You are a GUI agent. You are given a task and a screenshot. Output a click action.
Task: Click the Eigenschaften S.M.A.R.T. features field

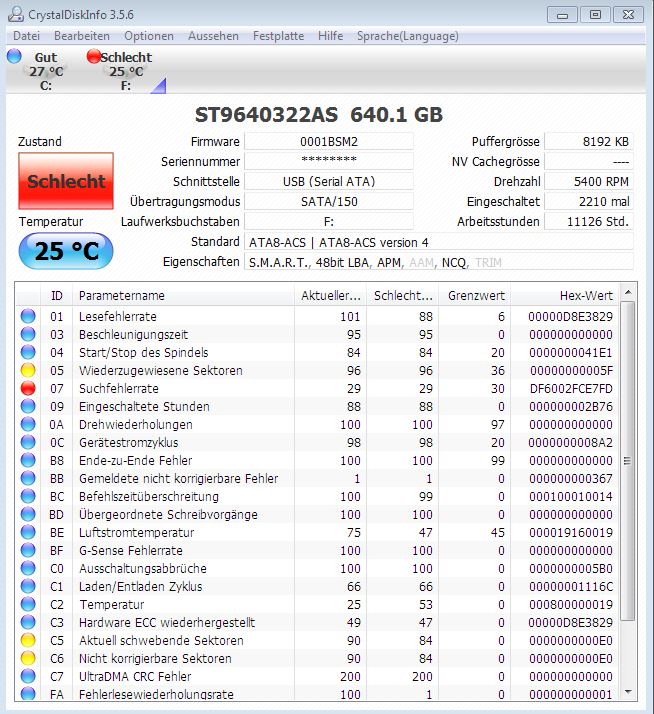(439, 262)
